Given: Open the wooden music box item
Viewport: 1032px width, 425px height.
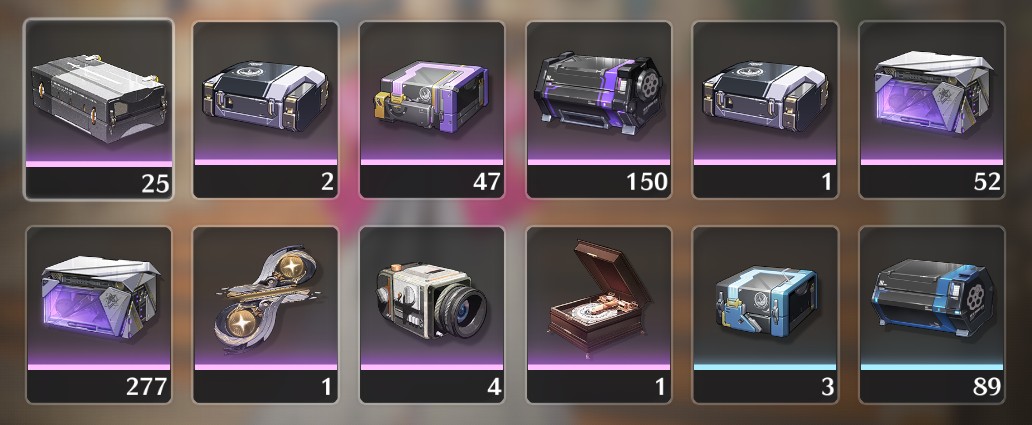Looking at the screenshot, I should (x=599, y=315).
